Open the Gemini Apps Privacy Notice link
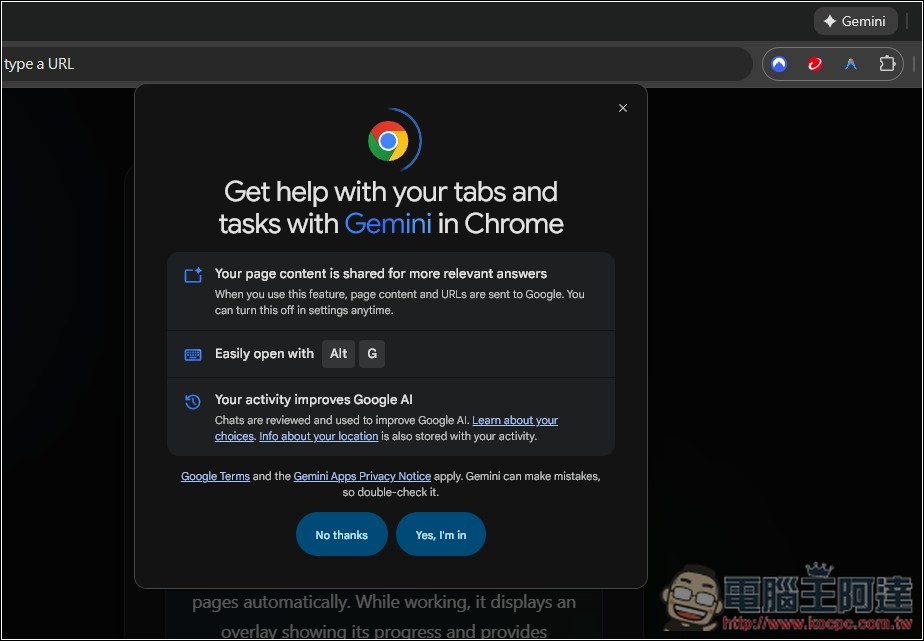 click(362, 476)
